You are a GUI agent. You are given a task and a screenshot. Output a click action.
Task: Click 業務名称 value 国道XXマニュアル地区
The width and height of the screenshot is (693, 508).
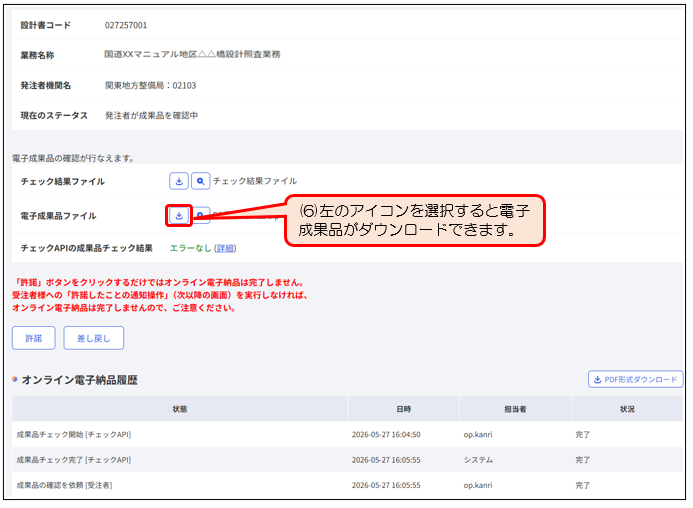pos(192,54)
